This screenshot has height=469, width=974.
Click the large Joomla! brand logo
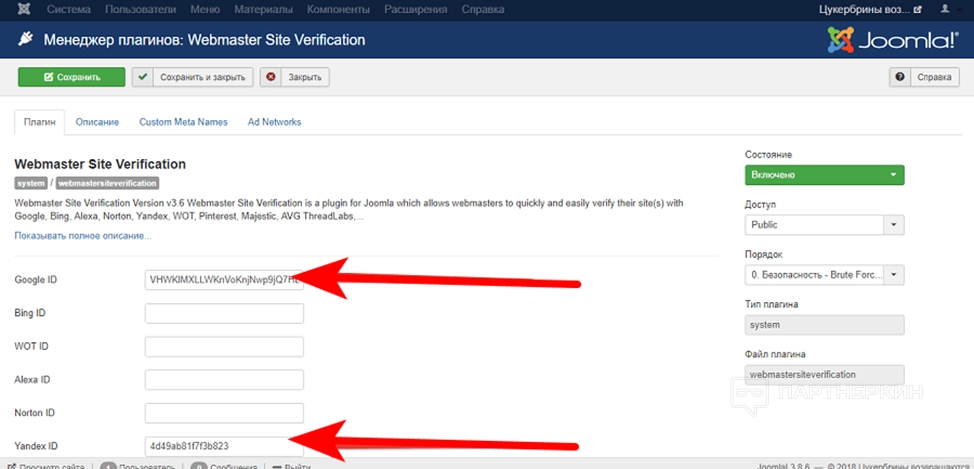pos(893,40)
